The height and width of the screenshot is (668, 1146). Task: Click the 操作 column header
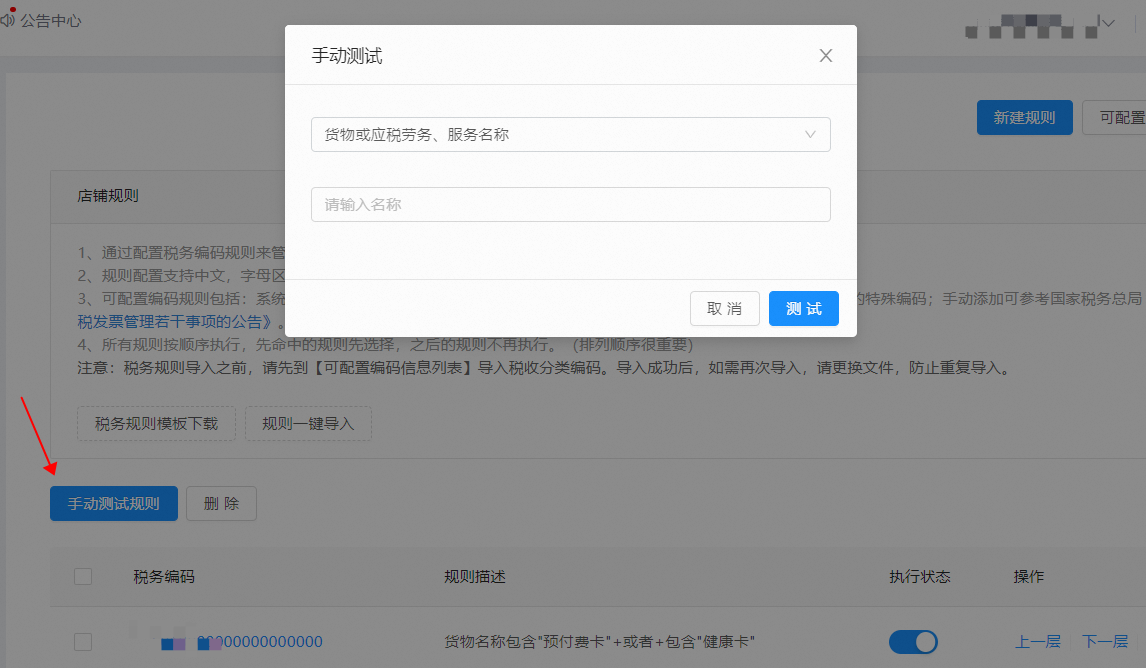click(x=1028, y=577)
